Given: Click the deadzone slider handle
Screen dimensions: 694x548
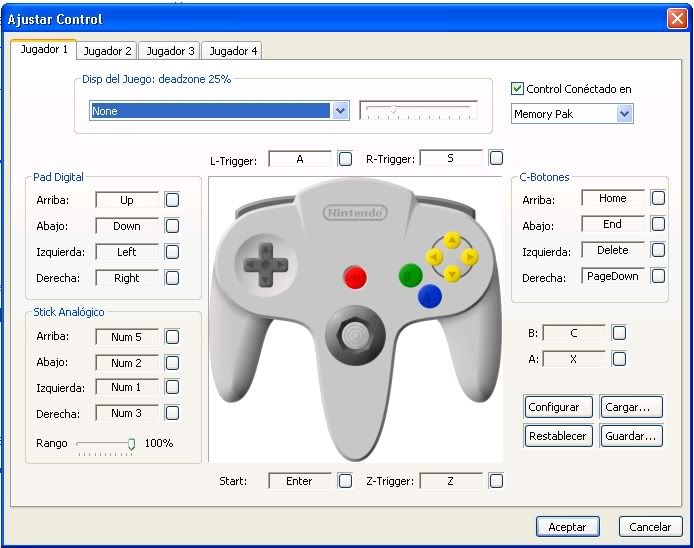Looking at the screenshot, I should point(393,109).
